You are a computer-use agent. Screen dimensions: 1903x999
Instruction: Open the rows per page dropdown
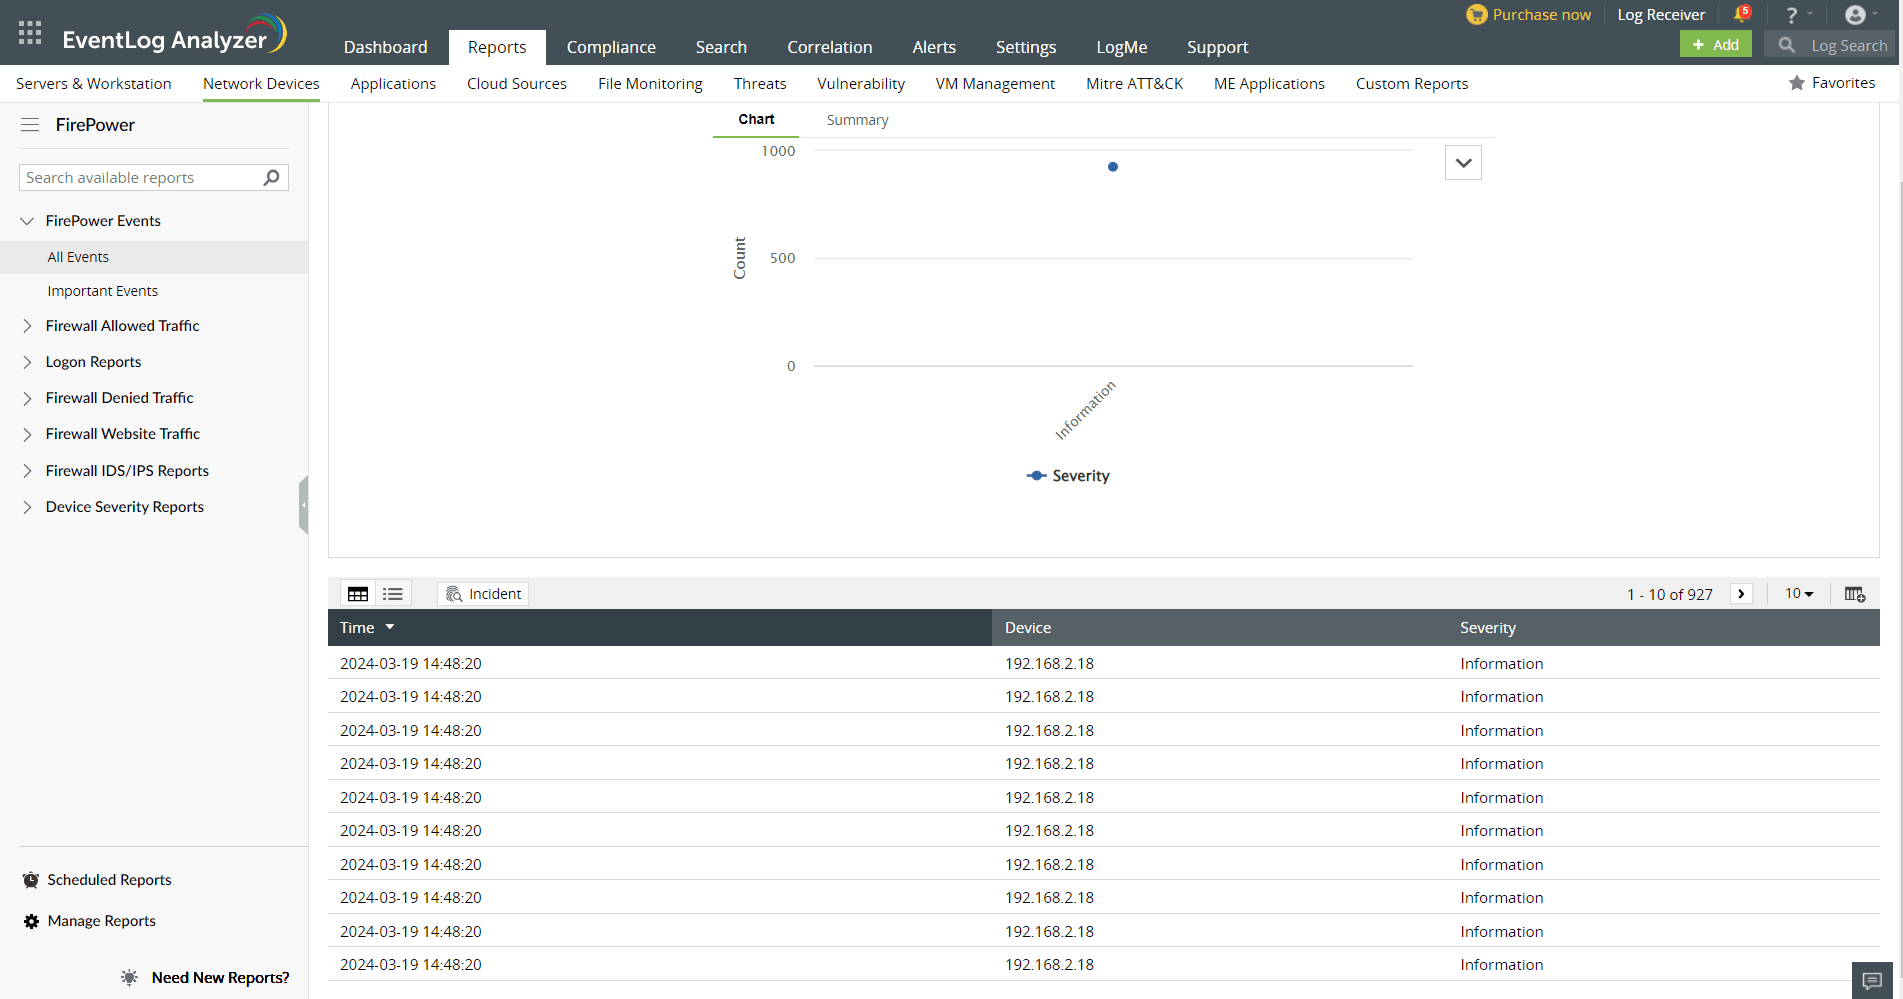(1799, 594)
